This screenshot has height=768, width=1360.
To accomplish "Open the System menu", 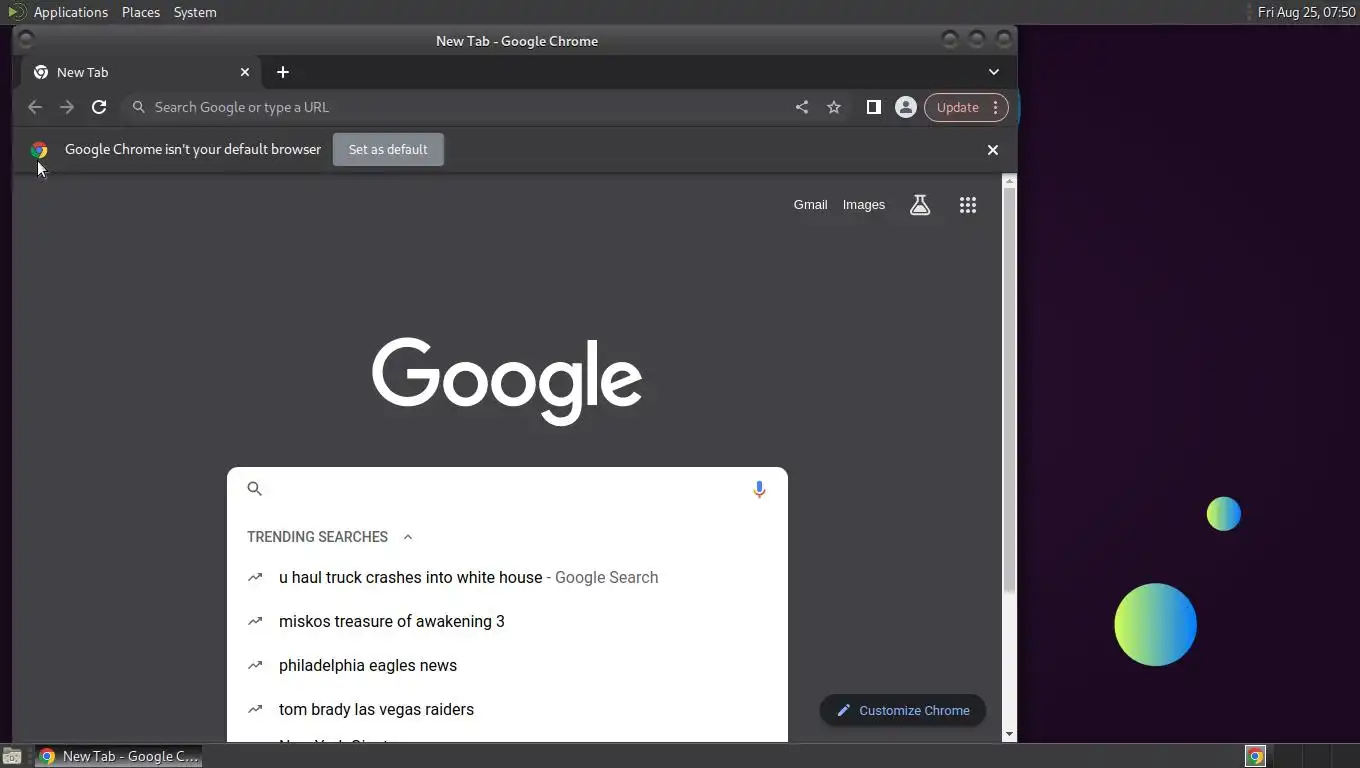I will tap(195, 12).
